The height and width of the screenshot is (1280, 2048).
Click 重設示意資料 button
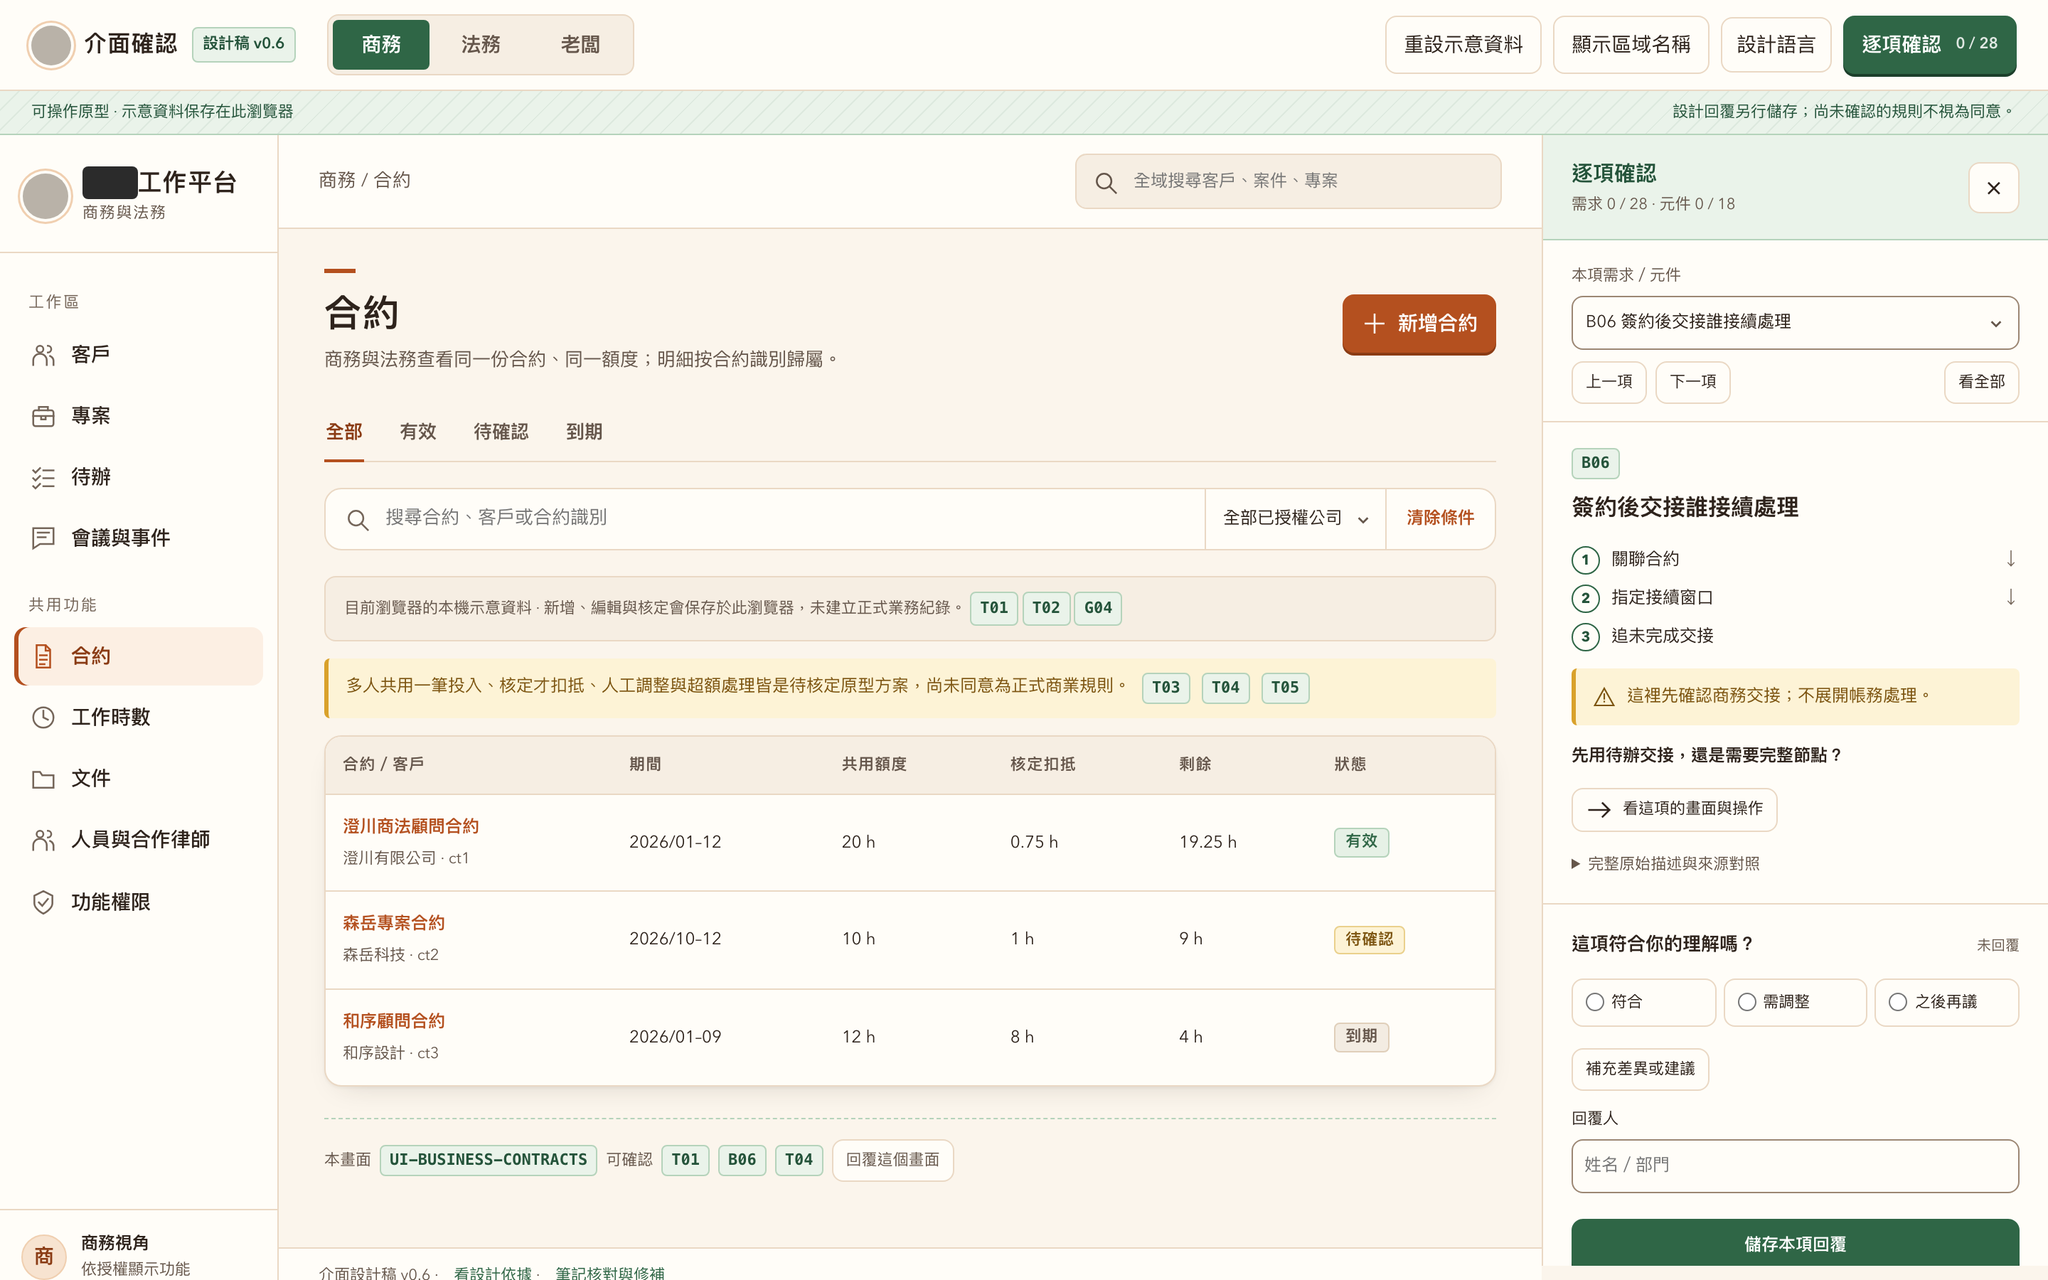(x=1463, y=44)
